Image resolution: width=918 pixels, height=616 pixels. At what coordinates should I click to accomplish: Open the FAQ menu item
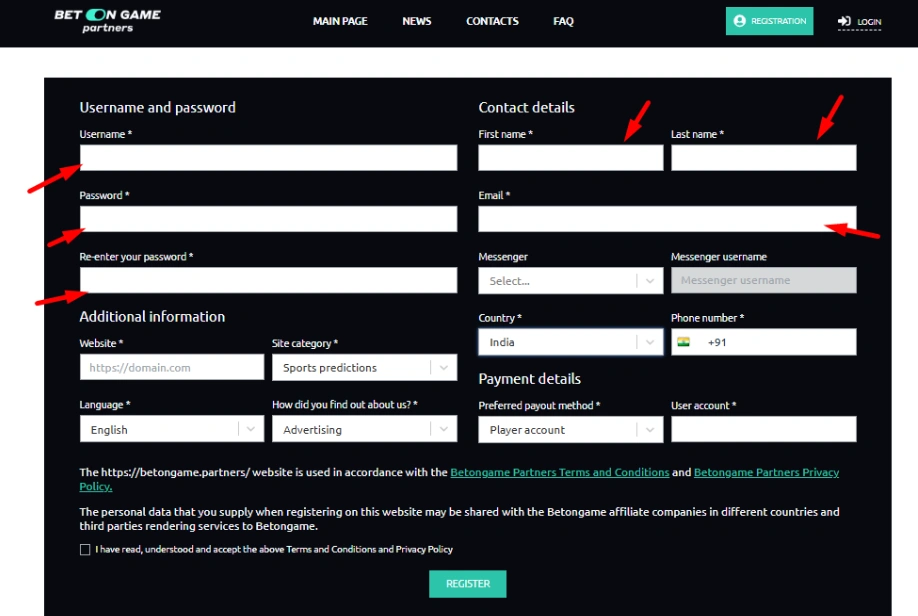pos(563,21)
